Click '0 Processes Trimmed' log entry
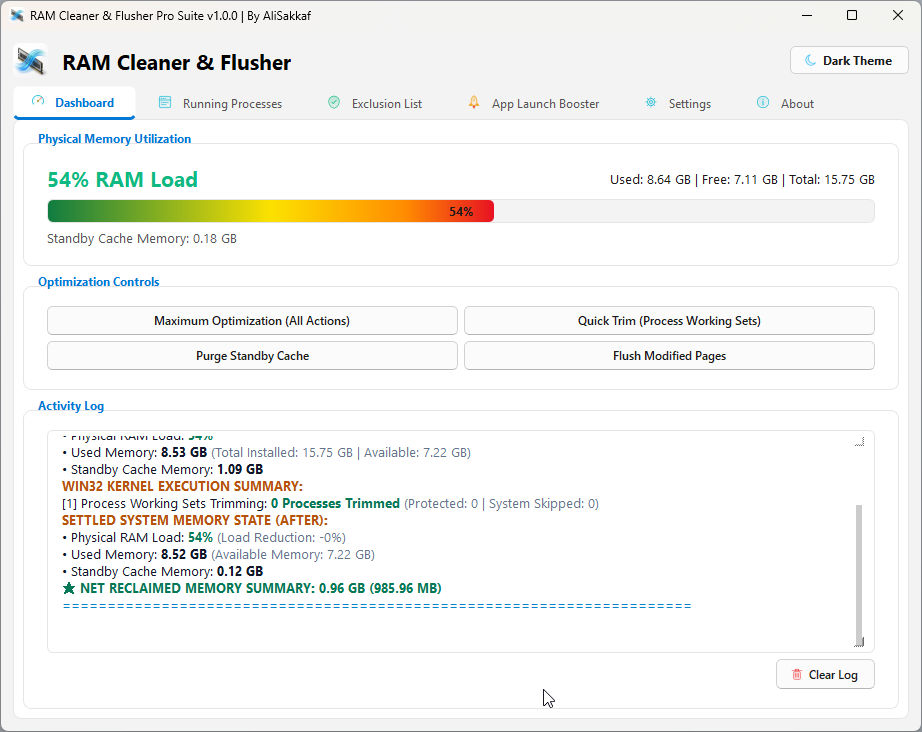 click(x=335, y=503)
